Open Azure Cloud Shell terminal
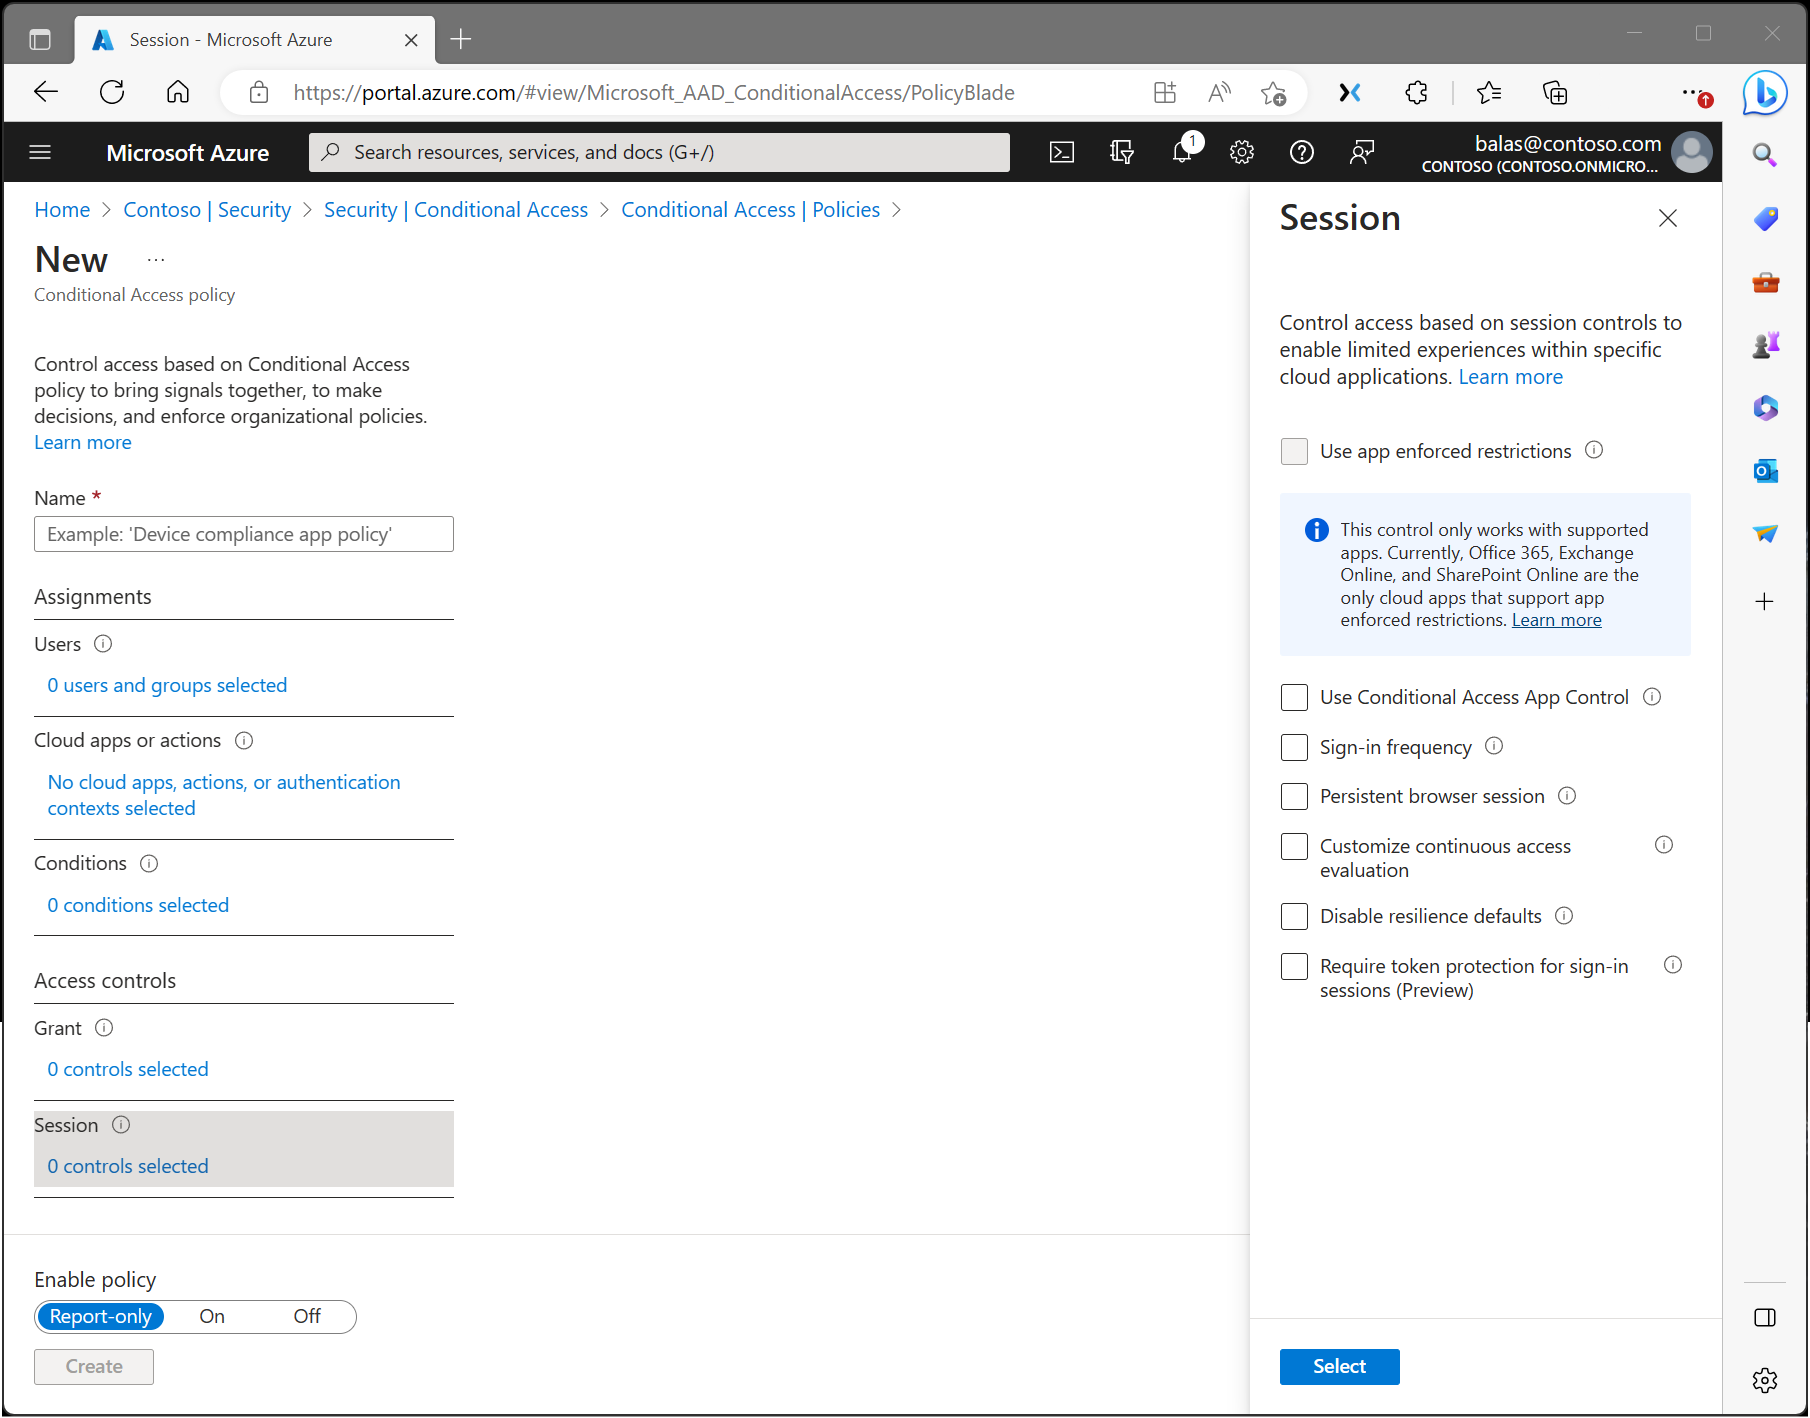1810x1418 pixels. point(1062,152)
